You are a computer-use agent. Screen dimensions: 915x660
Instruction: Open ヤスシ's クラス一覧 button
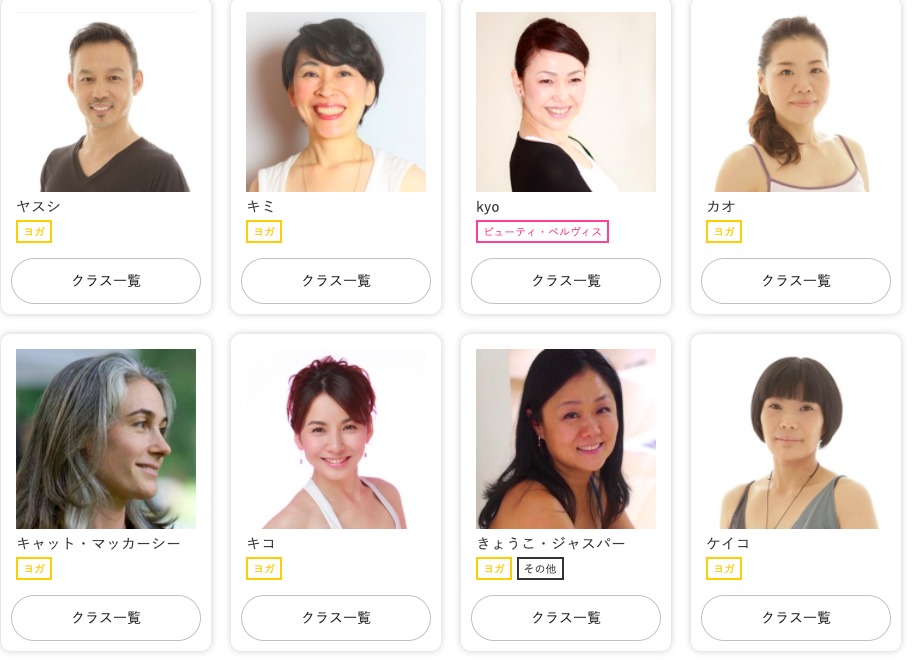click(106, 281)
